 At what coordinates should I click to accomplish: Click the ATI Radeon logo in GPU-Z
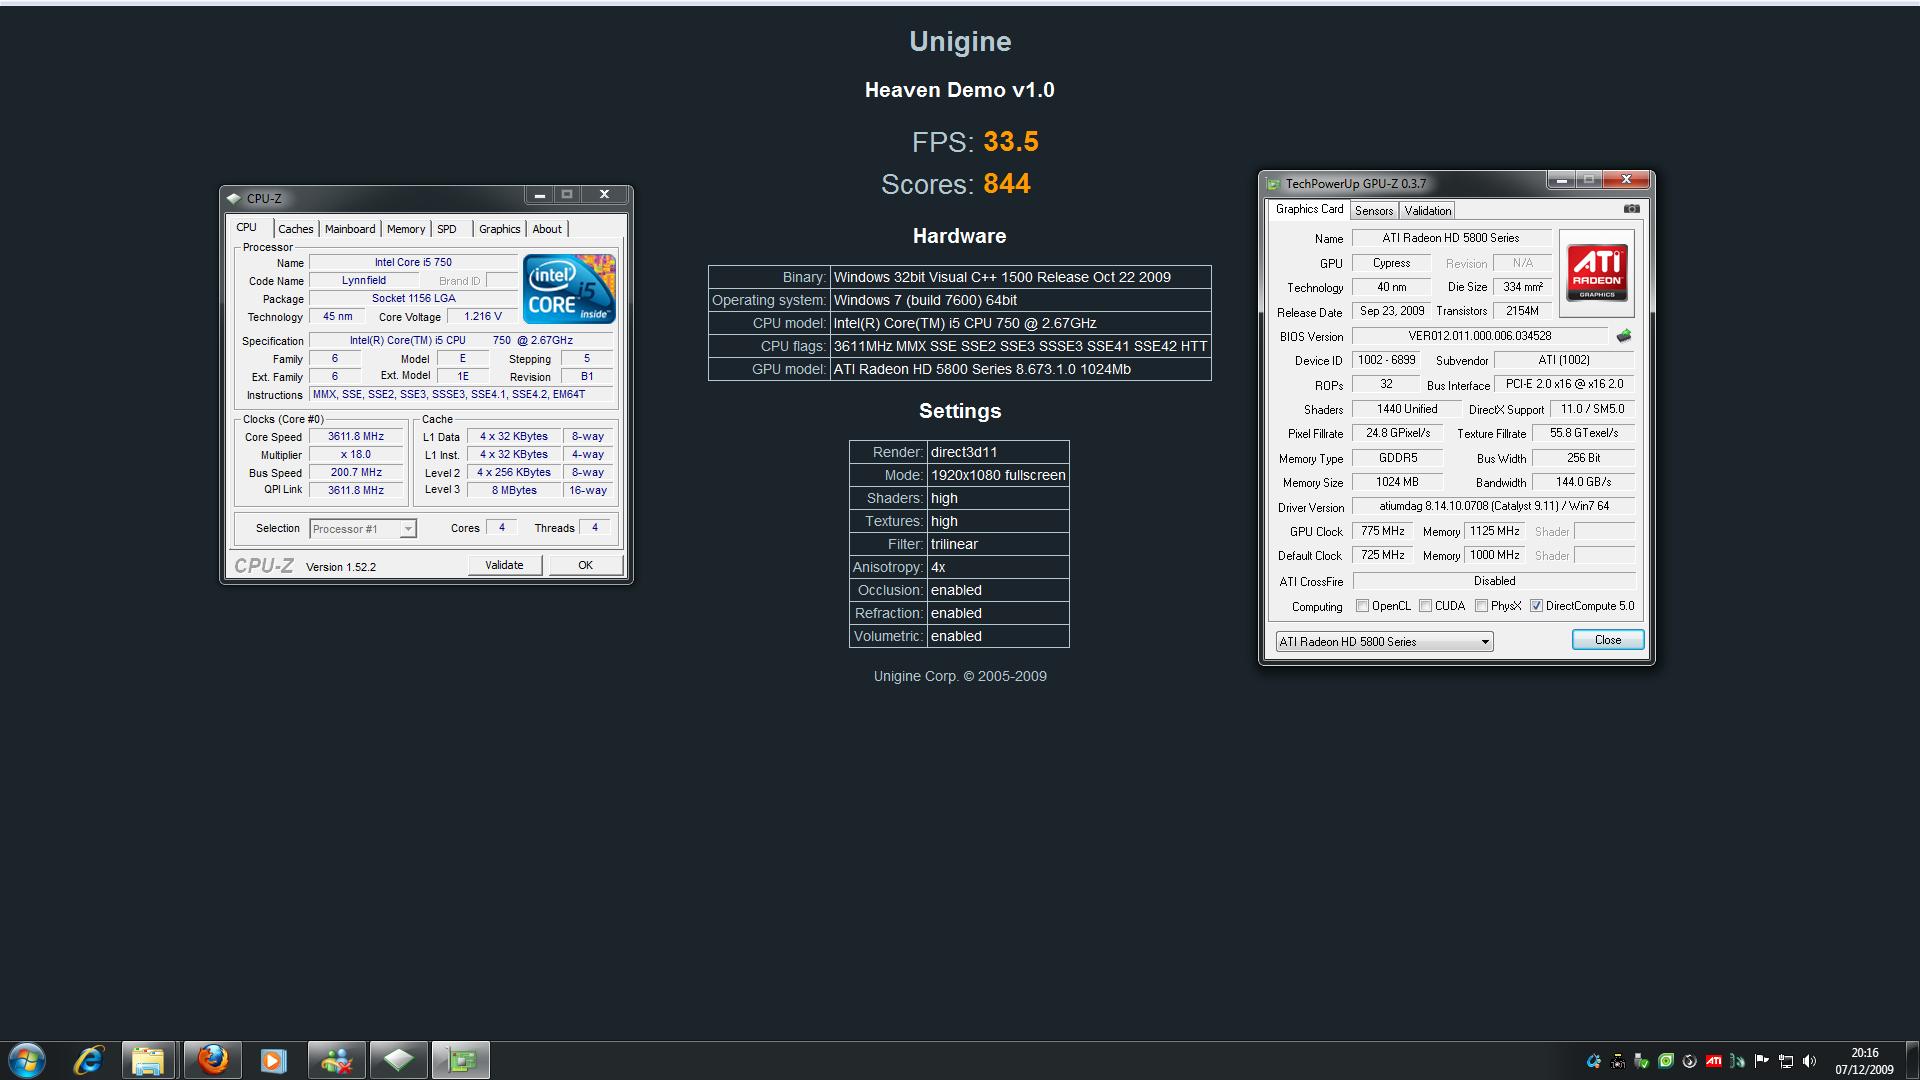[x=1597, y=273]
